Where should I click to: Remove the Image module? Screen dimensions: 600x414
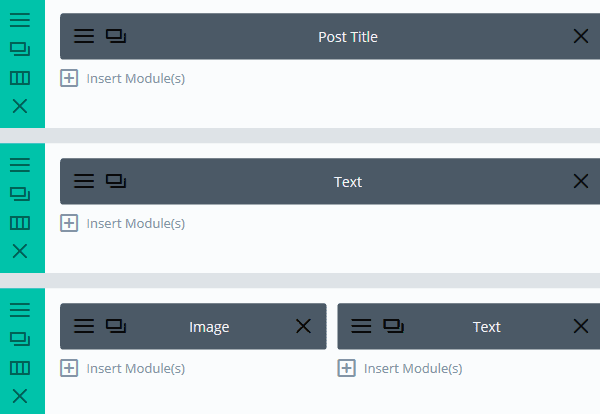pyautogui.click(x=303, y=326)
